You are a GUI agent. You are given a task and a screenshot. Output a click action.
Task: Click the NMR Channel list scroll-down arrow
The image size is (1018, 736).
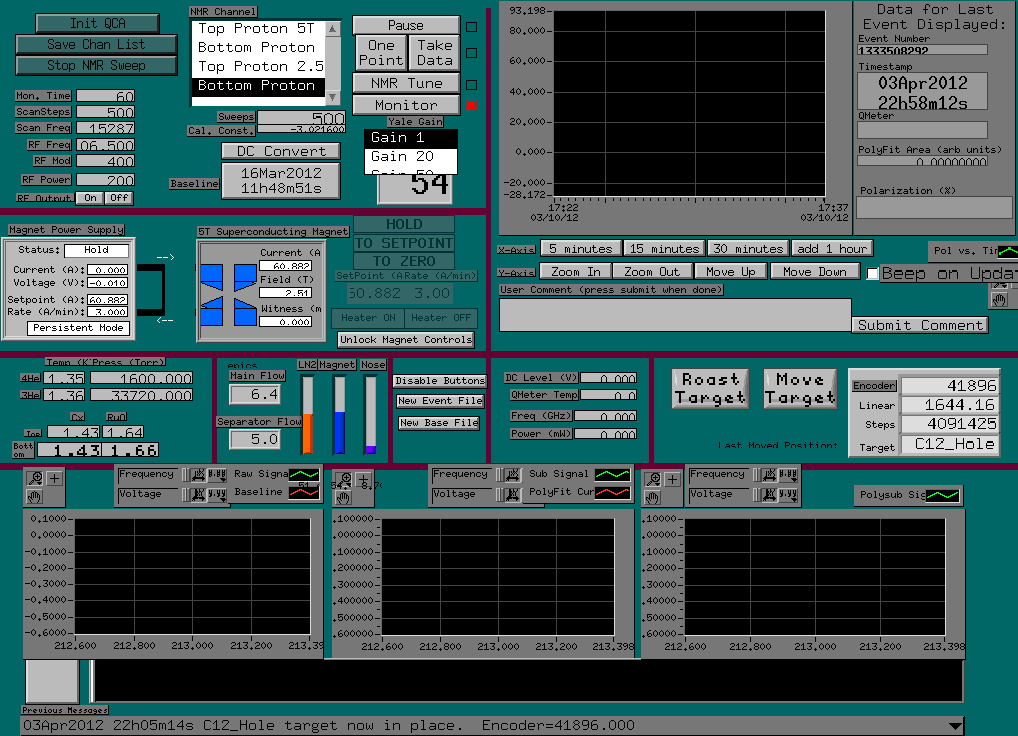coord(333,97)
